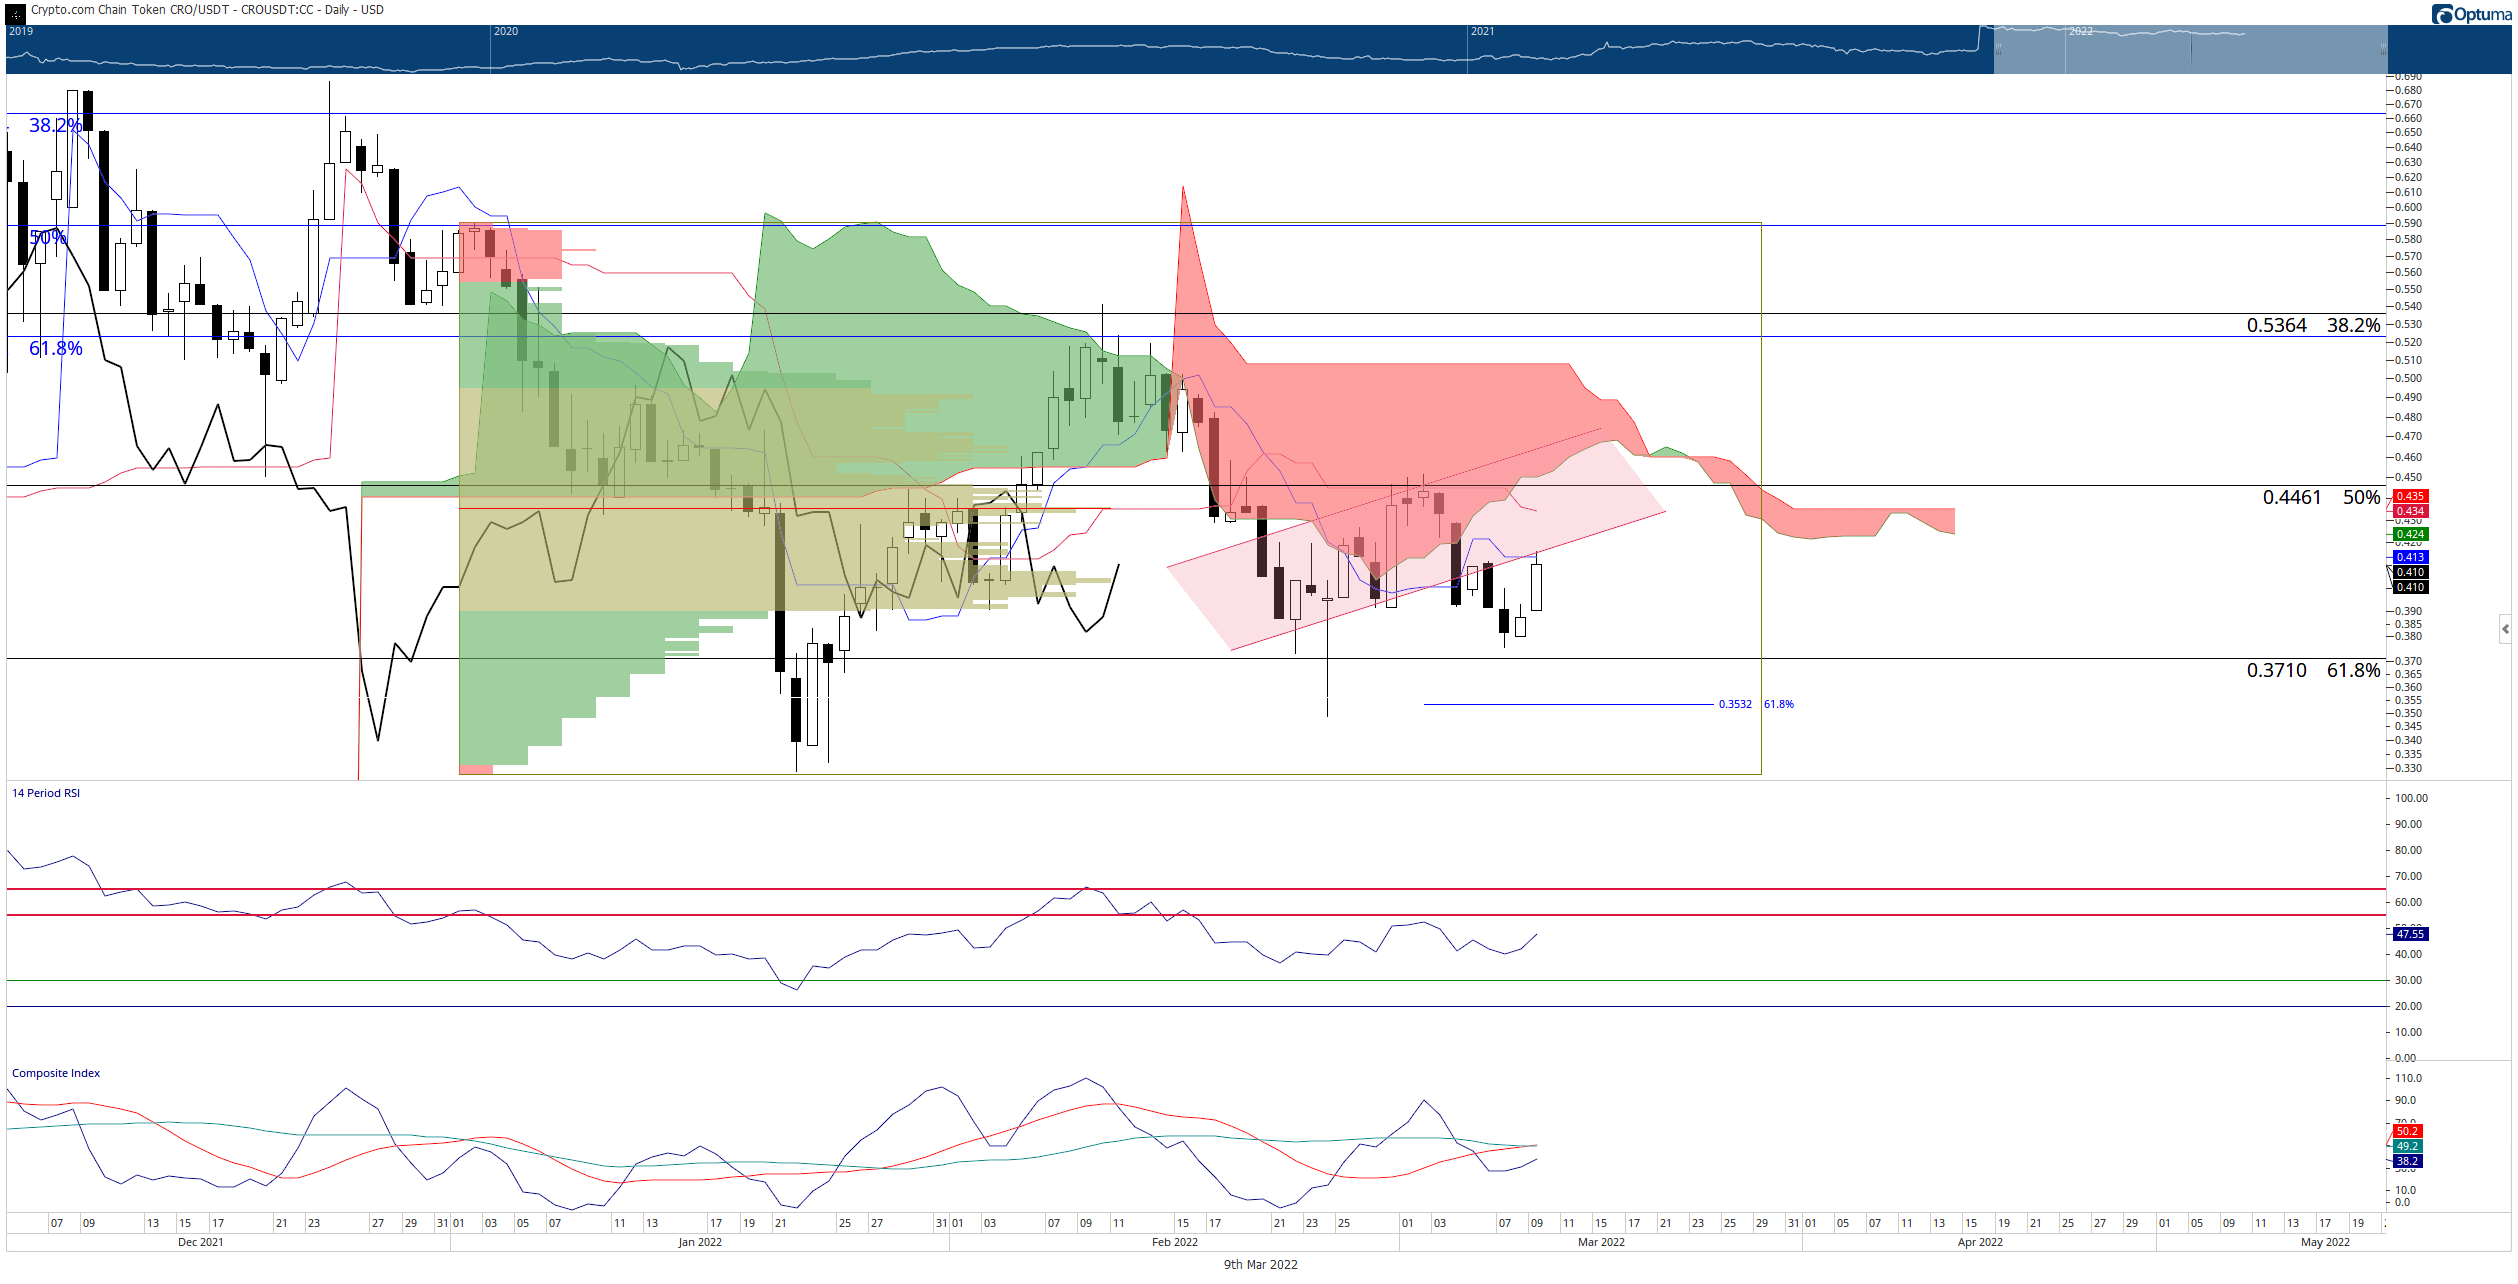Image resolution: width=2518 pixels, height=1284 pixels.
Task: Click the '2021' year marker in the overview bar
Action: point(1482,31)
